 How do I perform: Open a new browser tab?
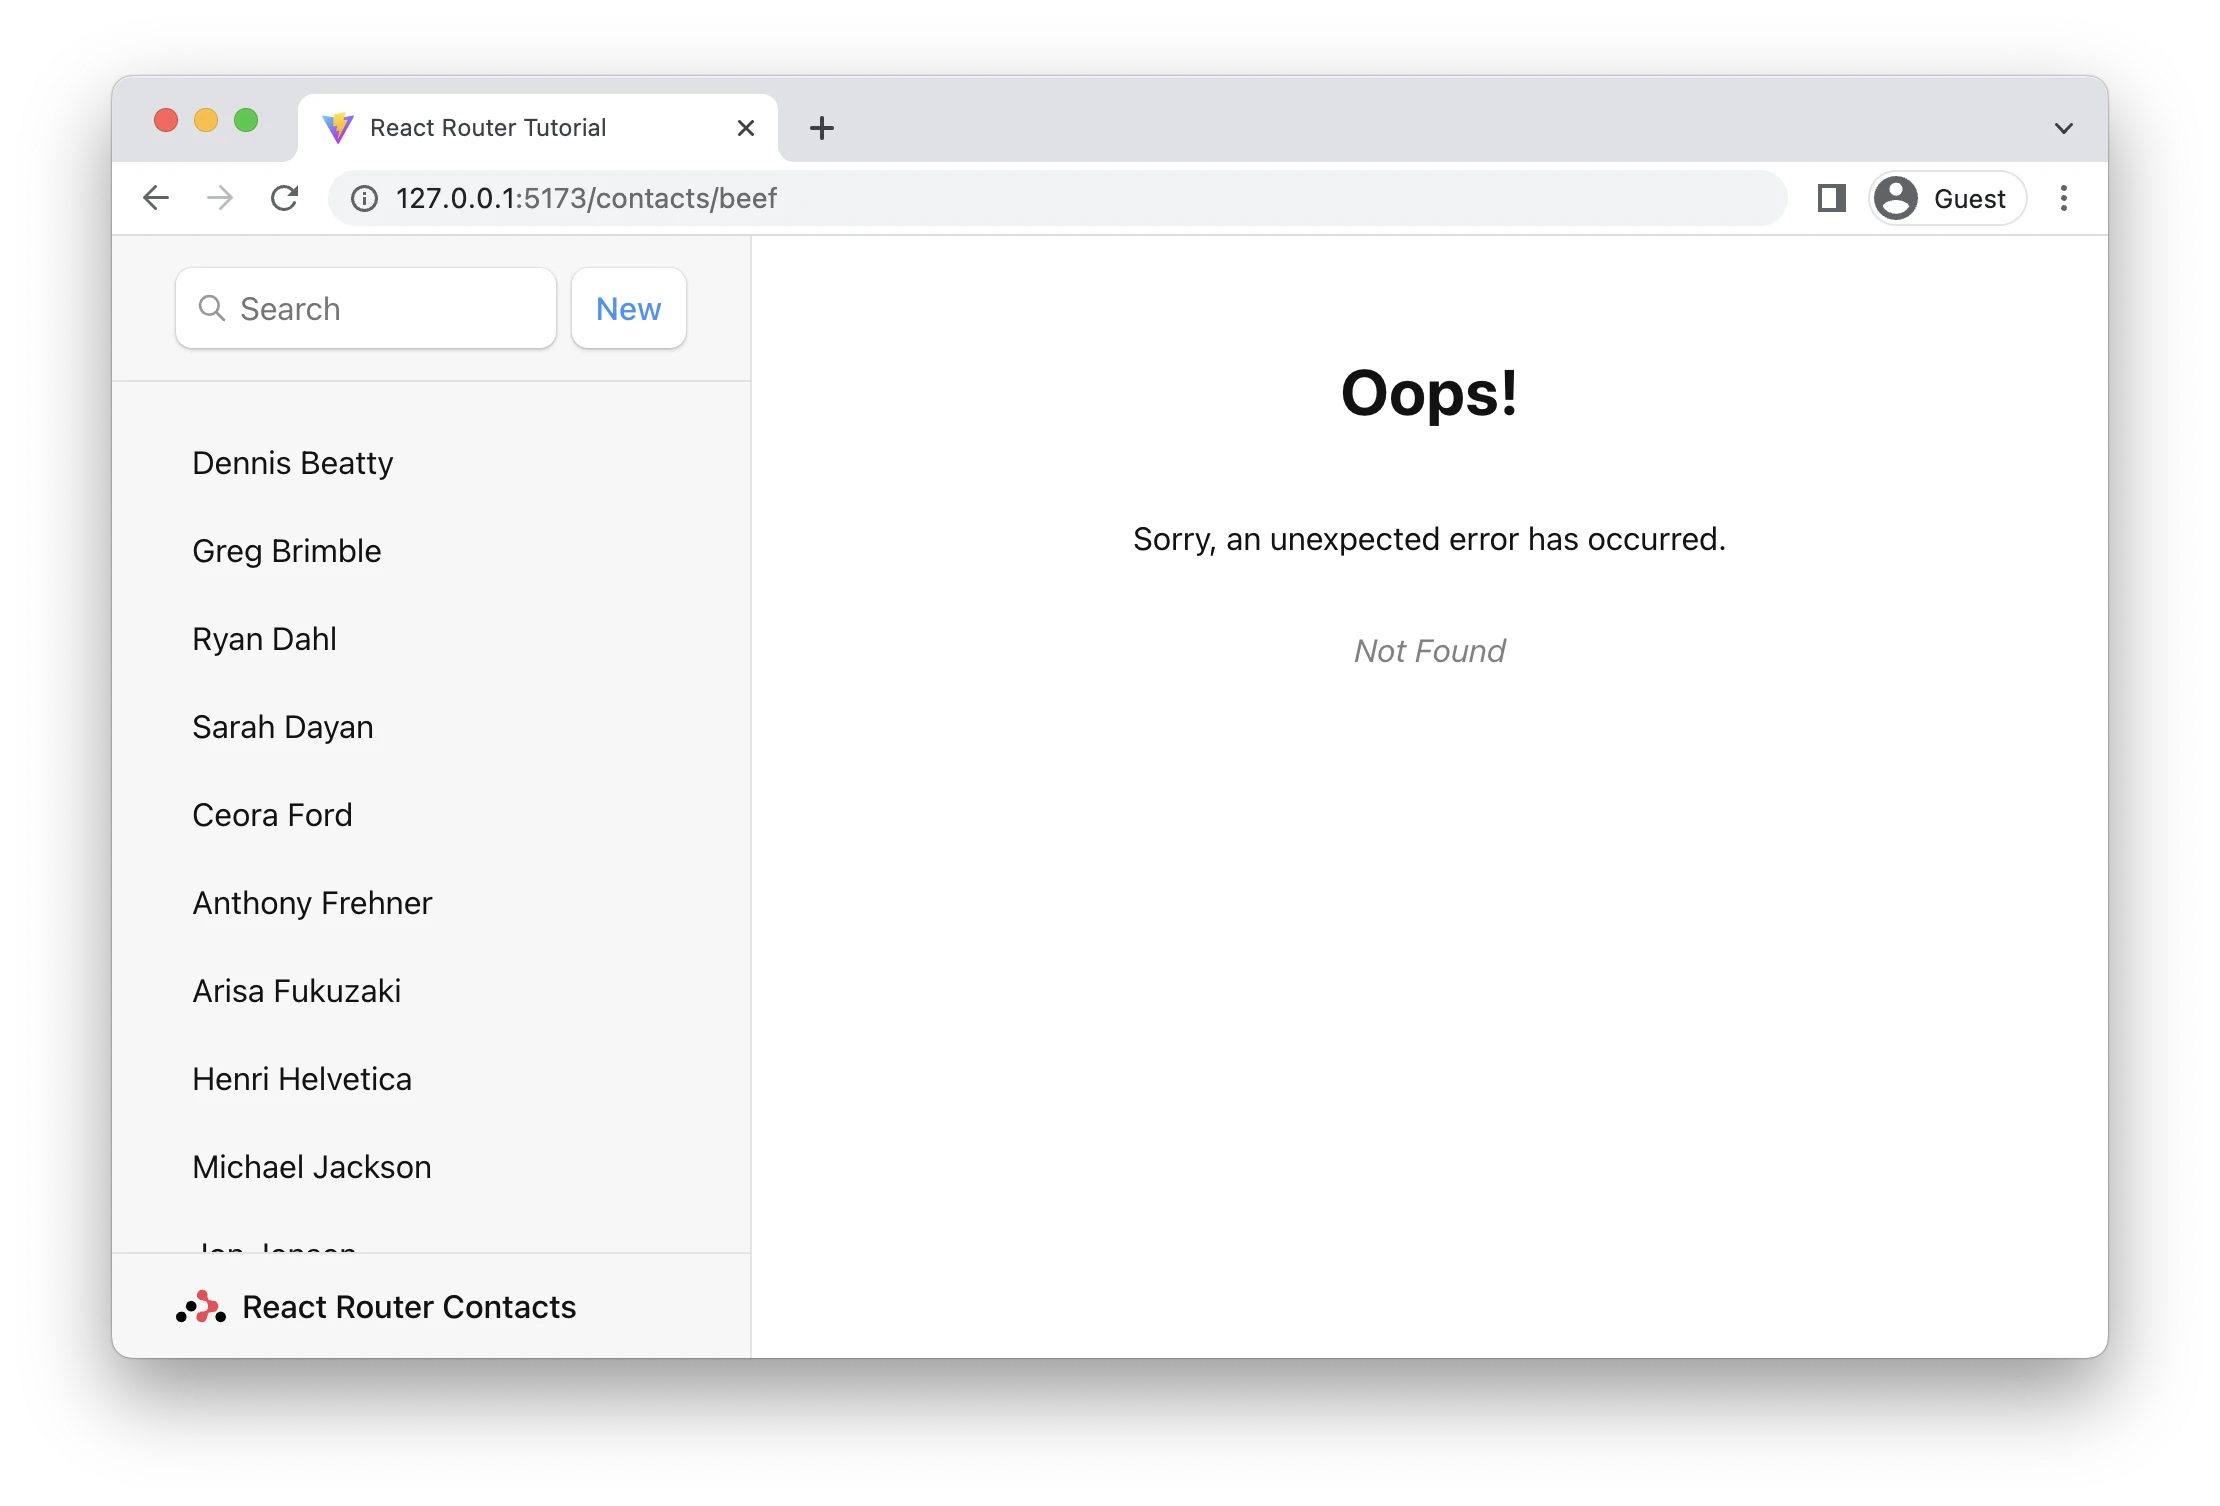(822, 128)
